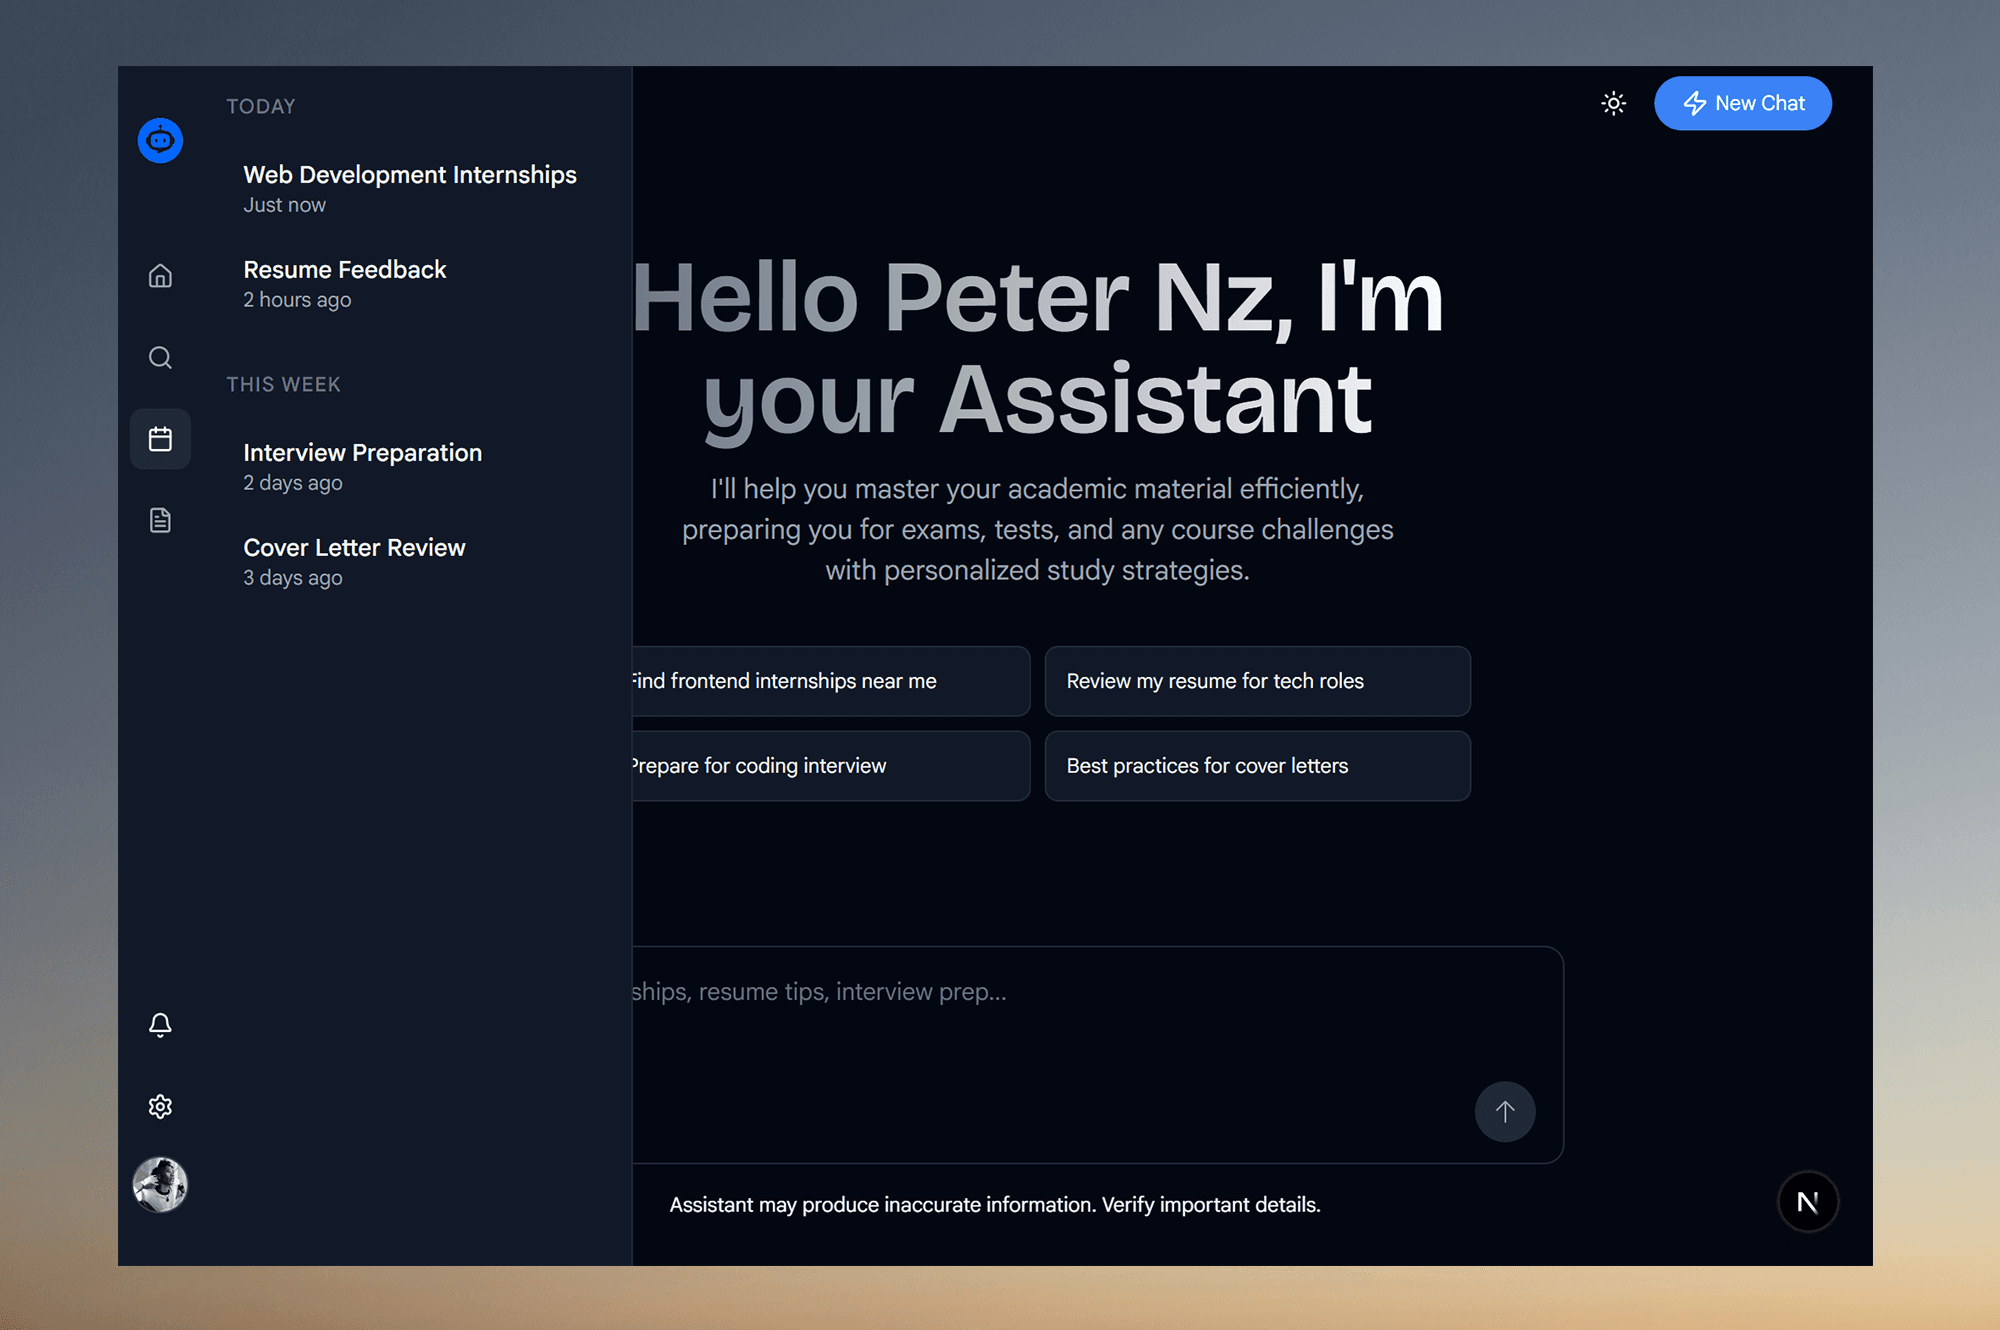Choose 'Review my resume for tech roles'

(x=1256, y=681)
